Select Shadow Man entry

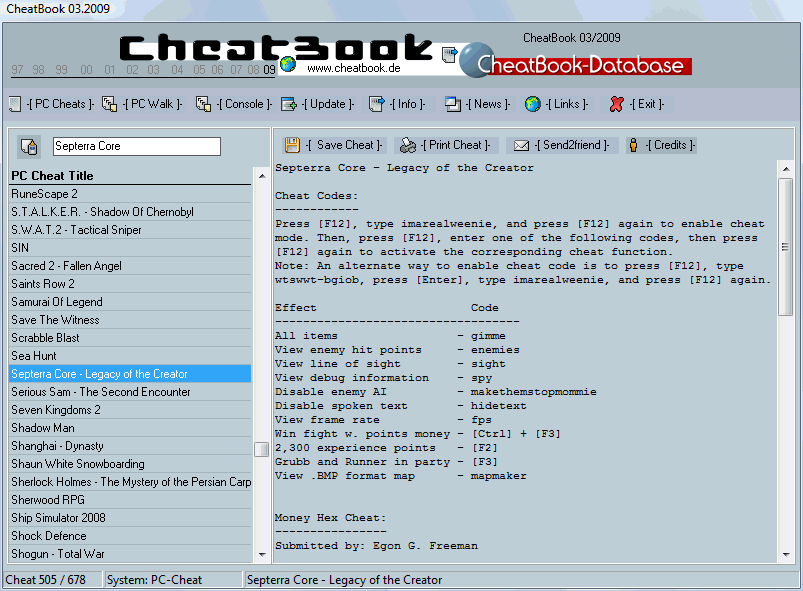131,428
